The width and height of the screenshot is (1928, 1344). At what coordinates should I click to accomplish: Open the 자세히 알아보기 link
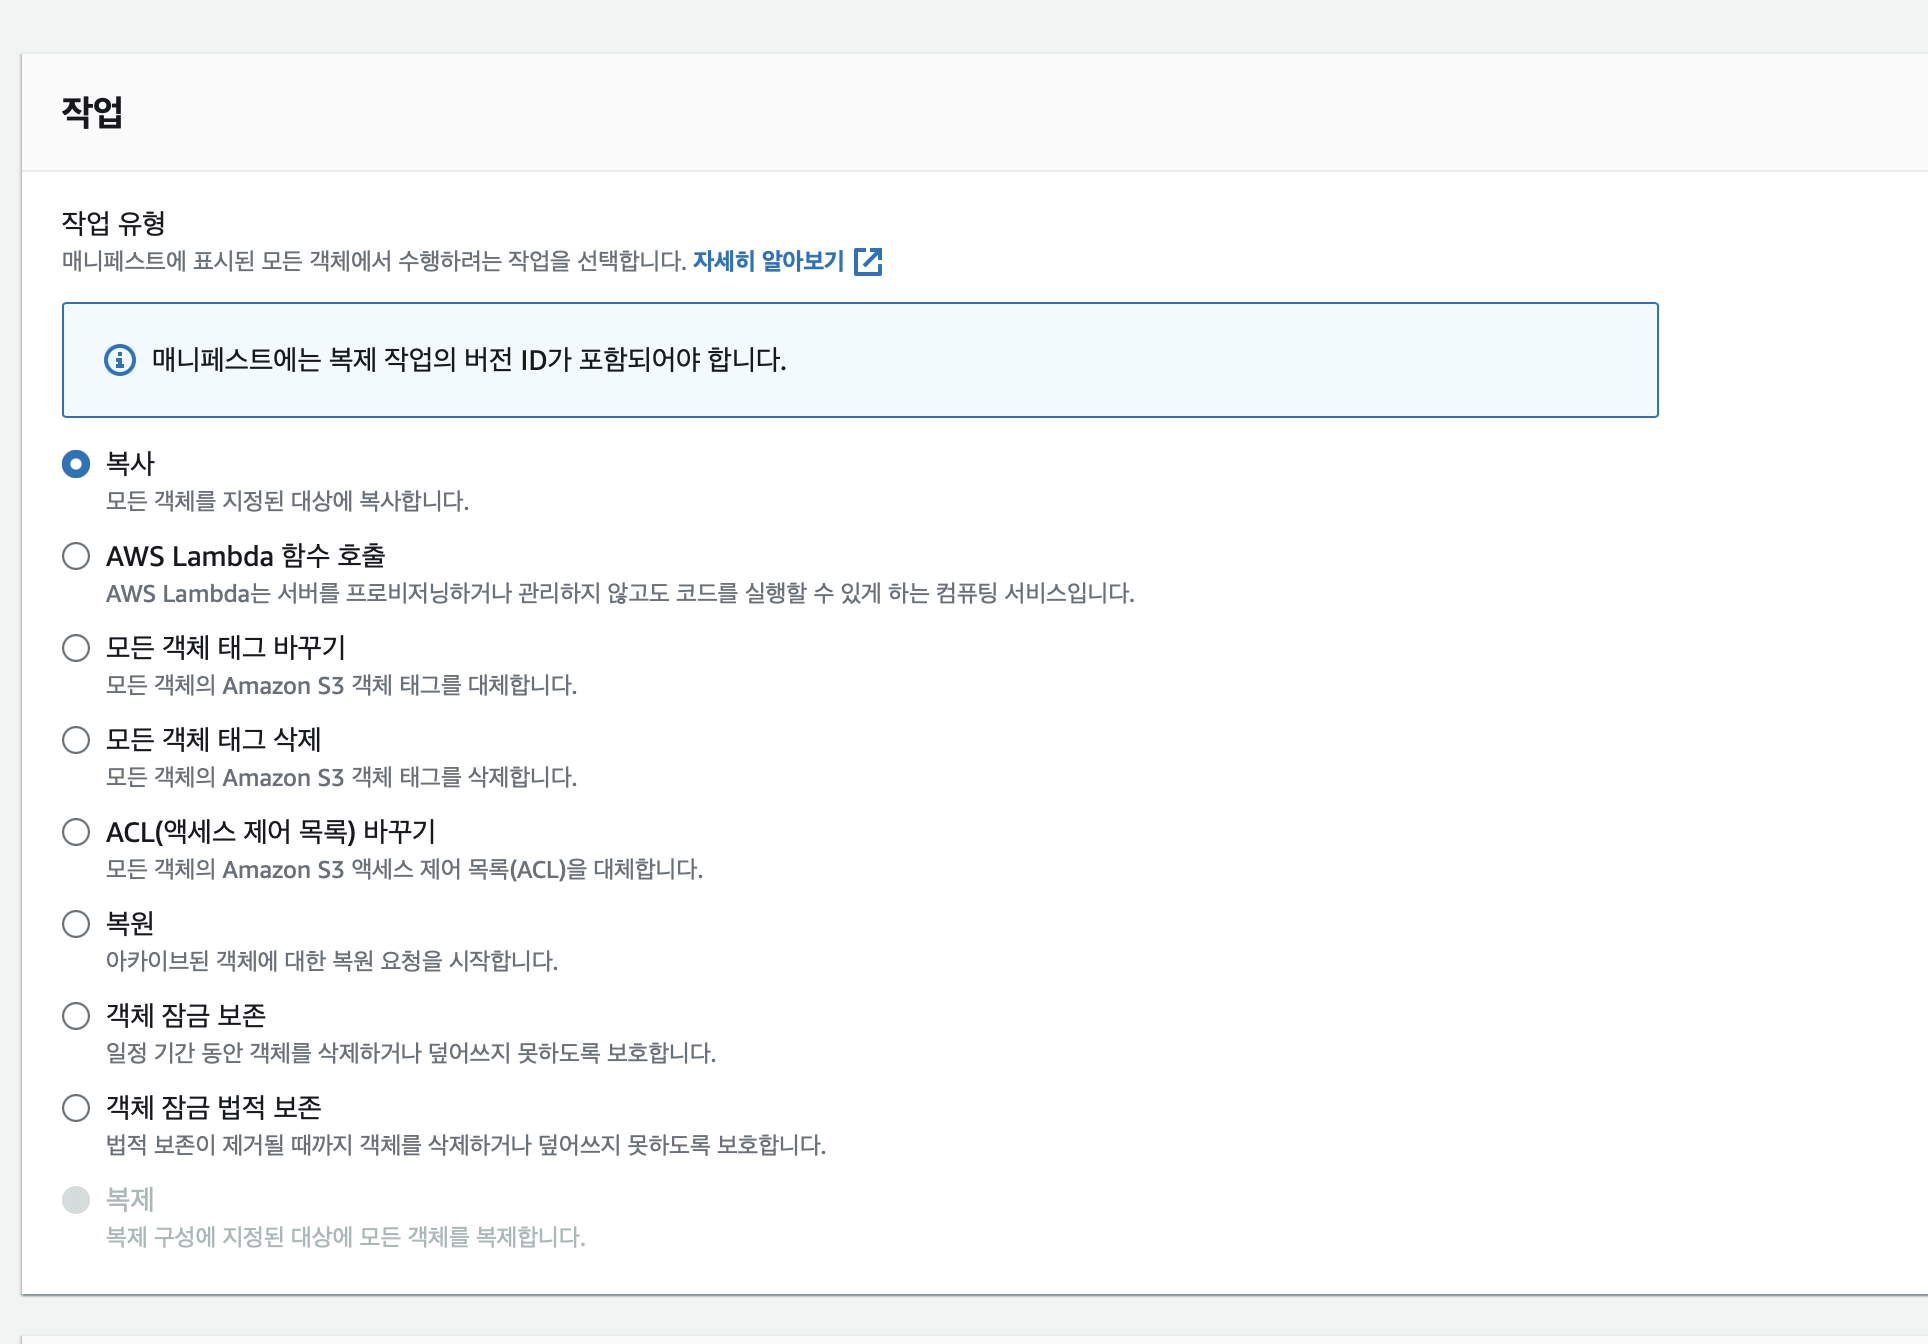[x=768, y=262]
